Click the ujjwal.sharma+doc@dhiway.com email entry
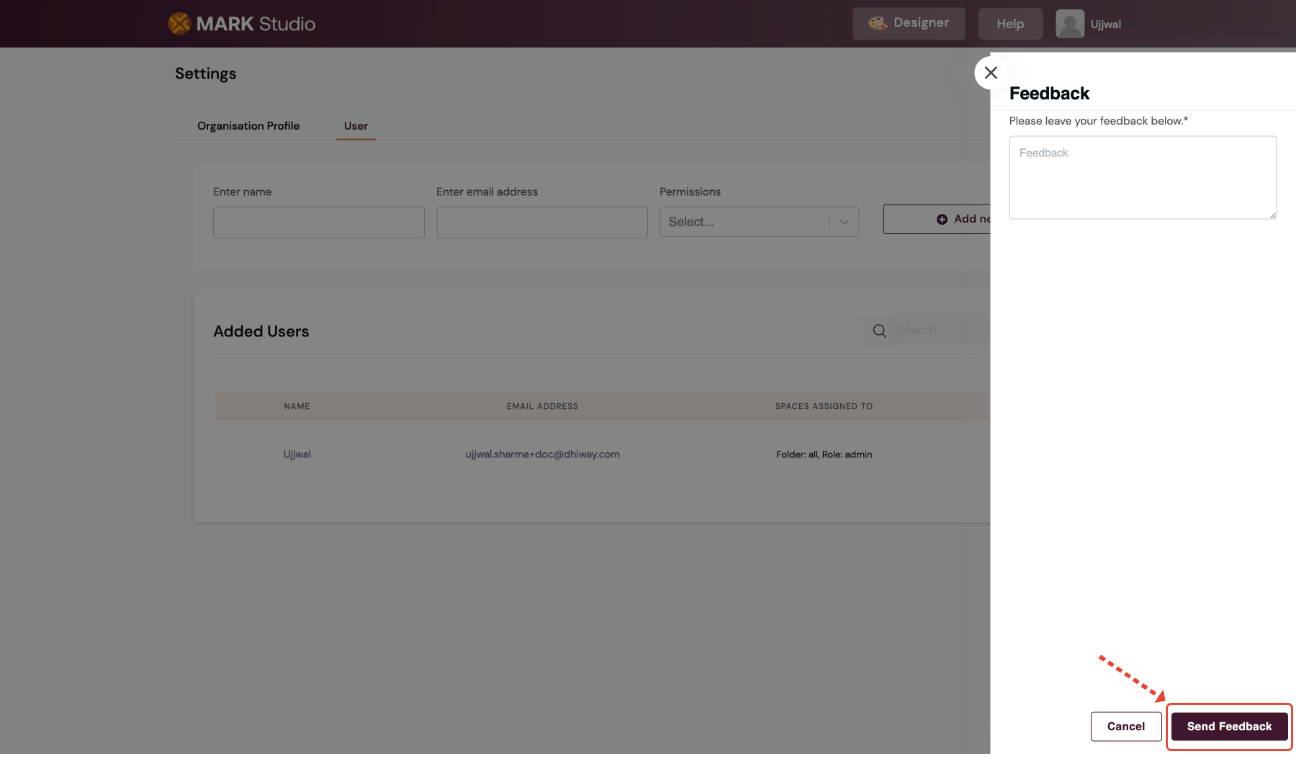The image size is (1309, 767). click(x=542, y=454)
